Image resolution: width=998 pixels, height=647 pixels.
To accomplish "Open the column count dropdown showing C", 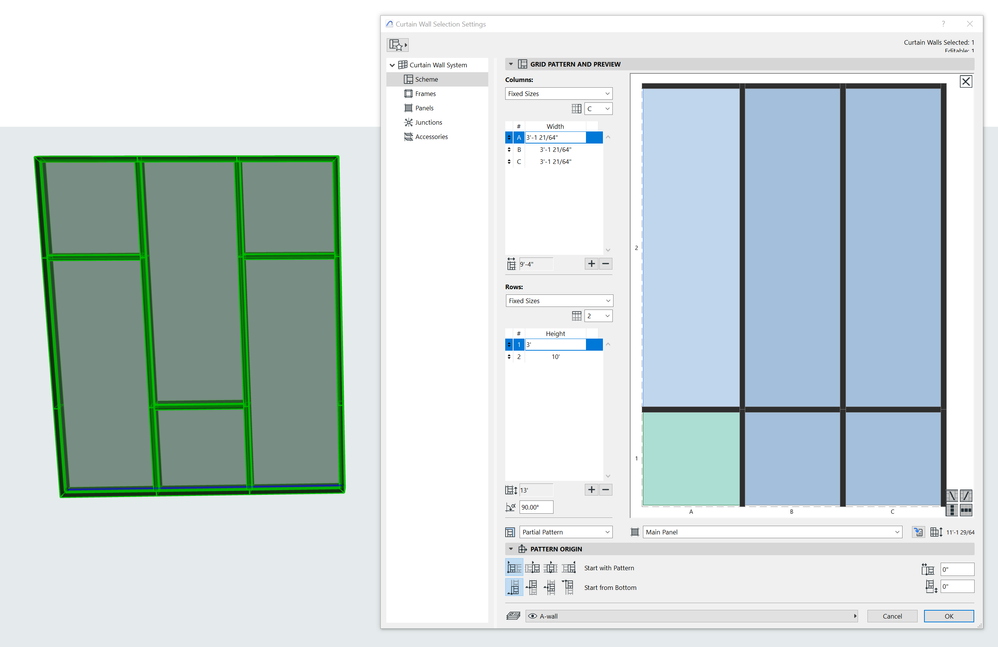I will [x=598, y=109].
